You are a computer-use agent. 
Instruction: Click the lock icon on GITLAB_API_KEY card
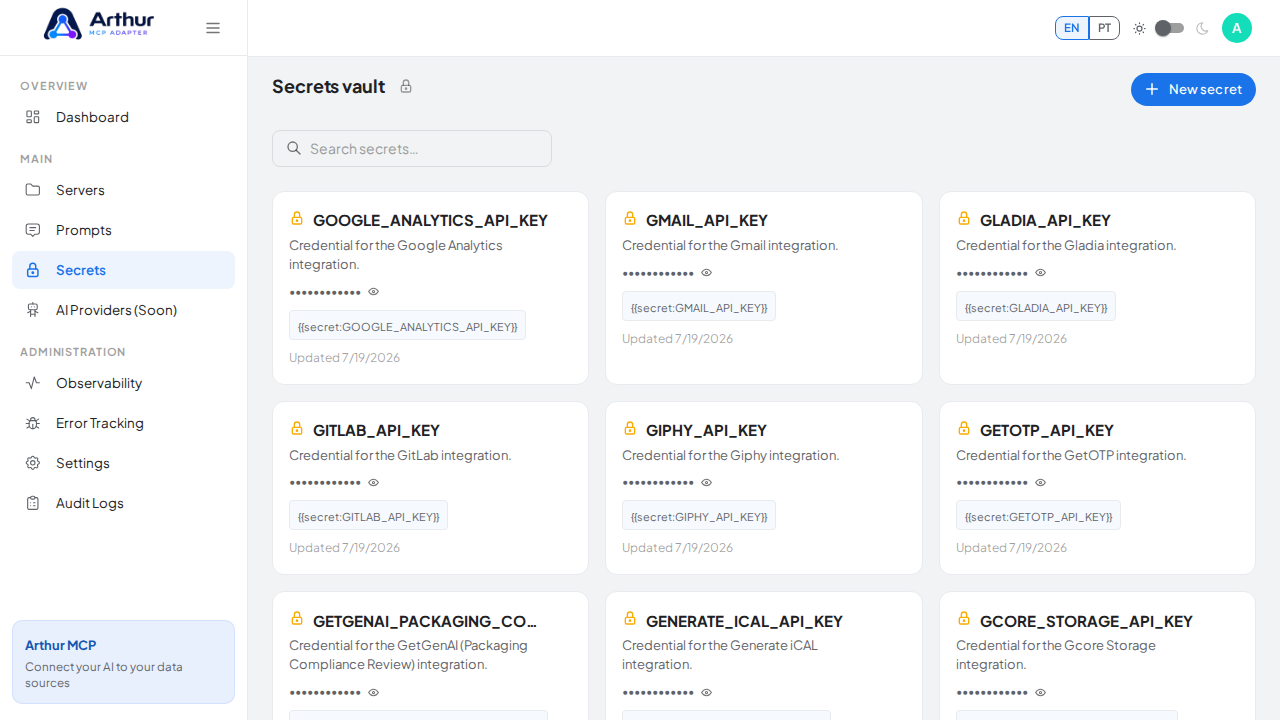tap(297, 428)
